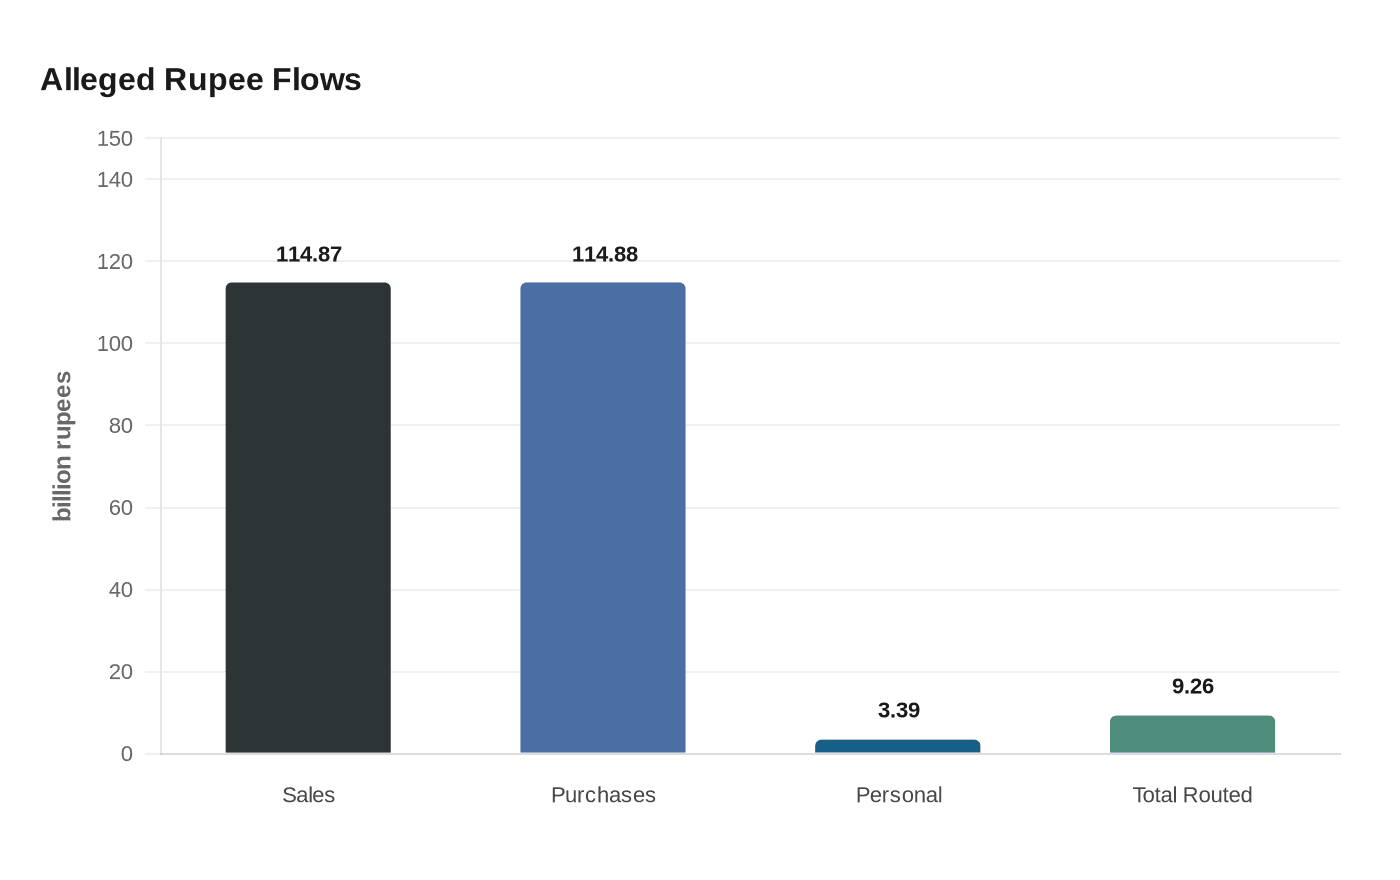Click the Total Routed category label
The image size is (1400, 880).
click(1192, 795)
